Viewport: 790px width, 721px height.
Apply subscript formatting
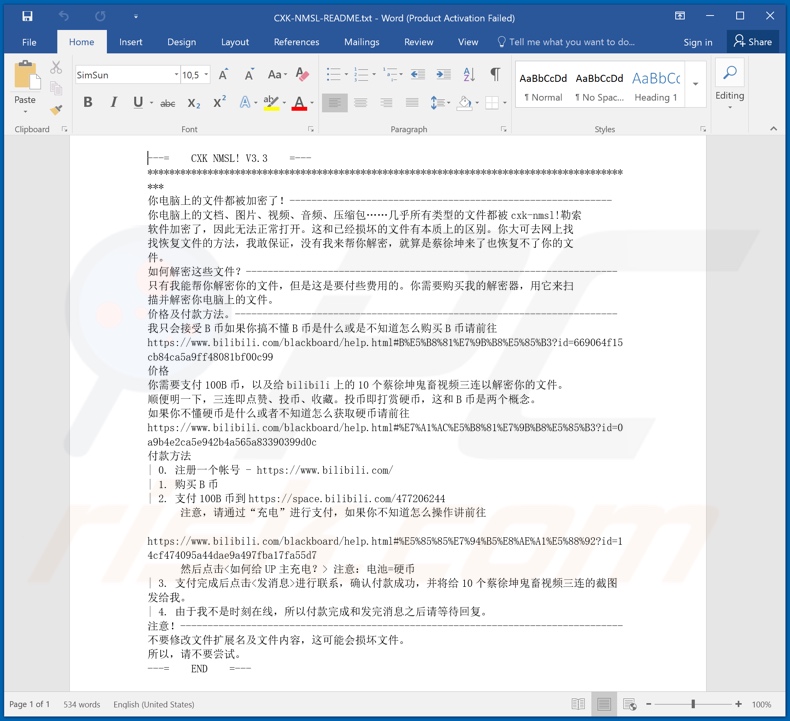[194, 103]
